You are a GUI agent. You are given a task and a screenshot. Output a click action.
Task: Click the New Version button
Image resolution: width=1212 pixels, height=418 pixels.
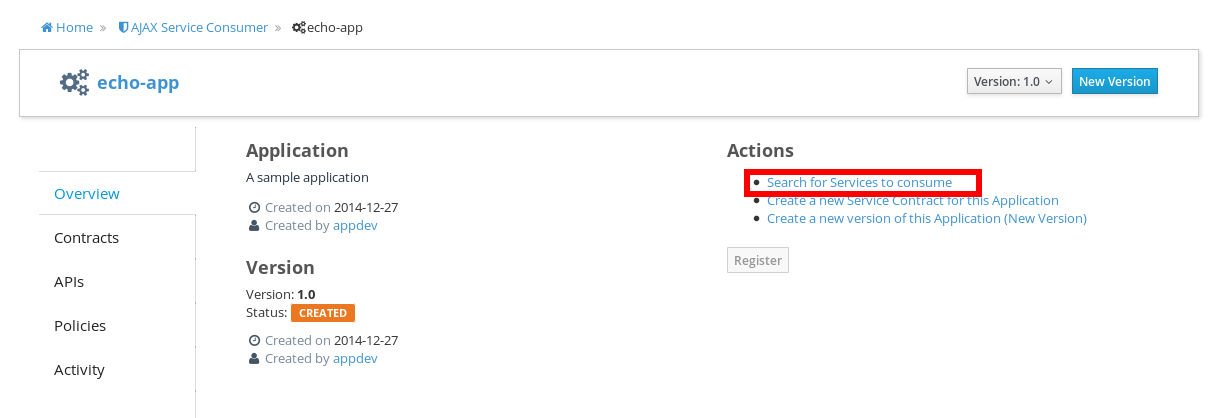[x=1115, y=81]
